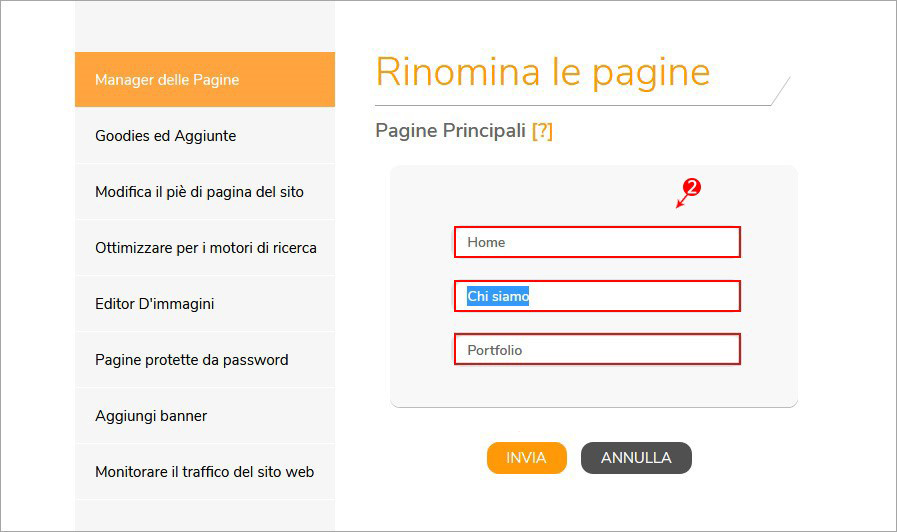Go to Goodies ed Aggiunte
This screenshot has width=897, height=532.
[x=205, y=136]
